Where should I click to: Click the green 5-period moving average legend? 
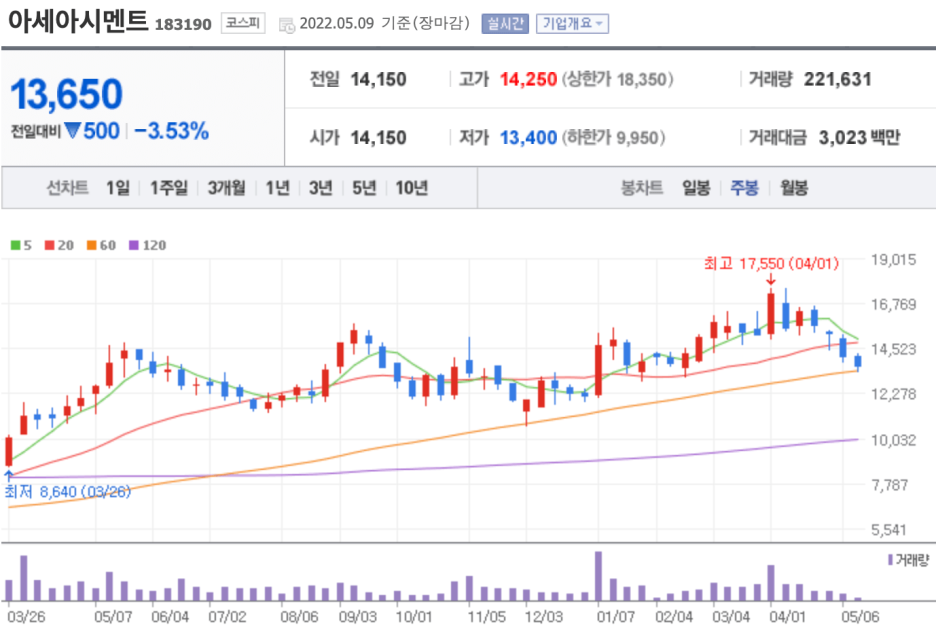[21, 245]
